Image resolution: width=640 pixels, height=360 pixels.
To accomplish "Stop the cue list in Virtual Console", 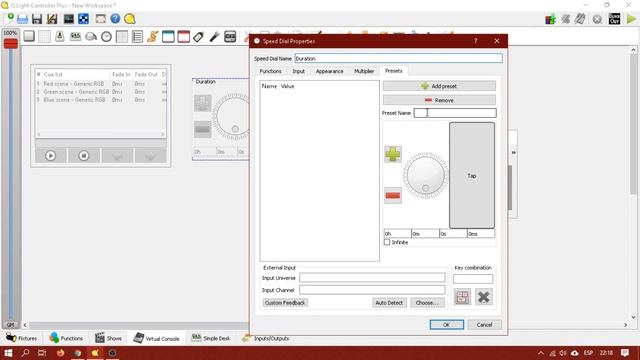I will click(x=84, y=156).
